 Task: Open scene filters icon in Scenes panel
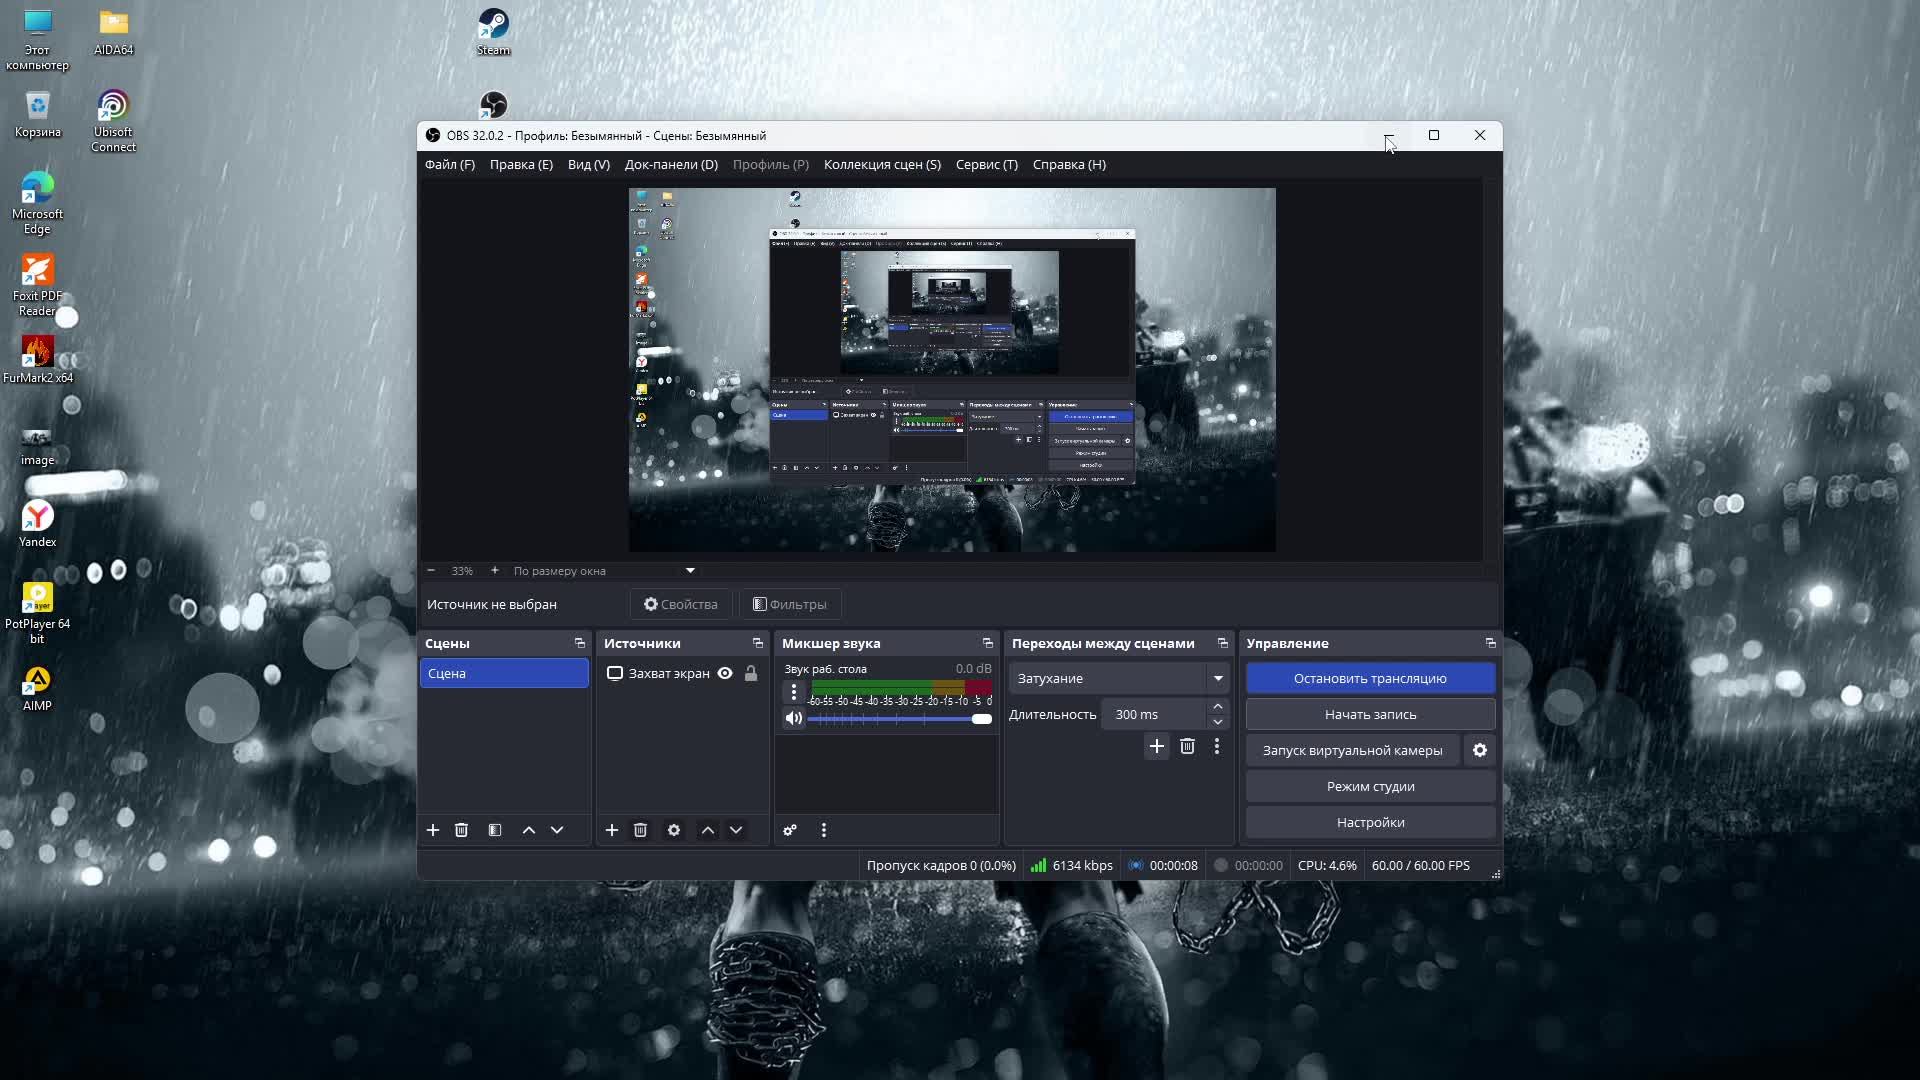coord(495,830)
